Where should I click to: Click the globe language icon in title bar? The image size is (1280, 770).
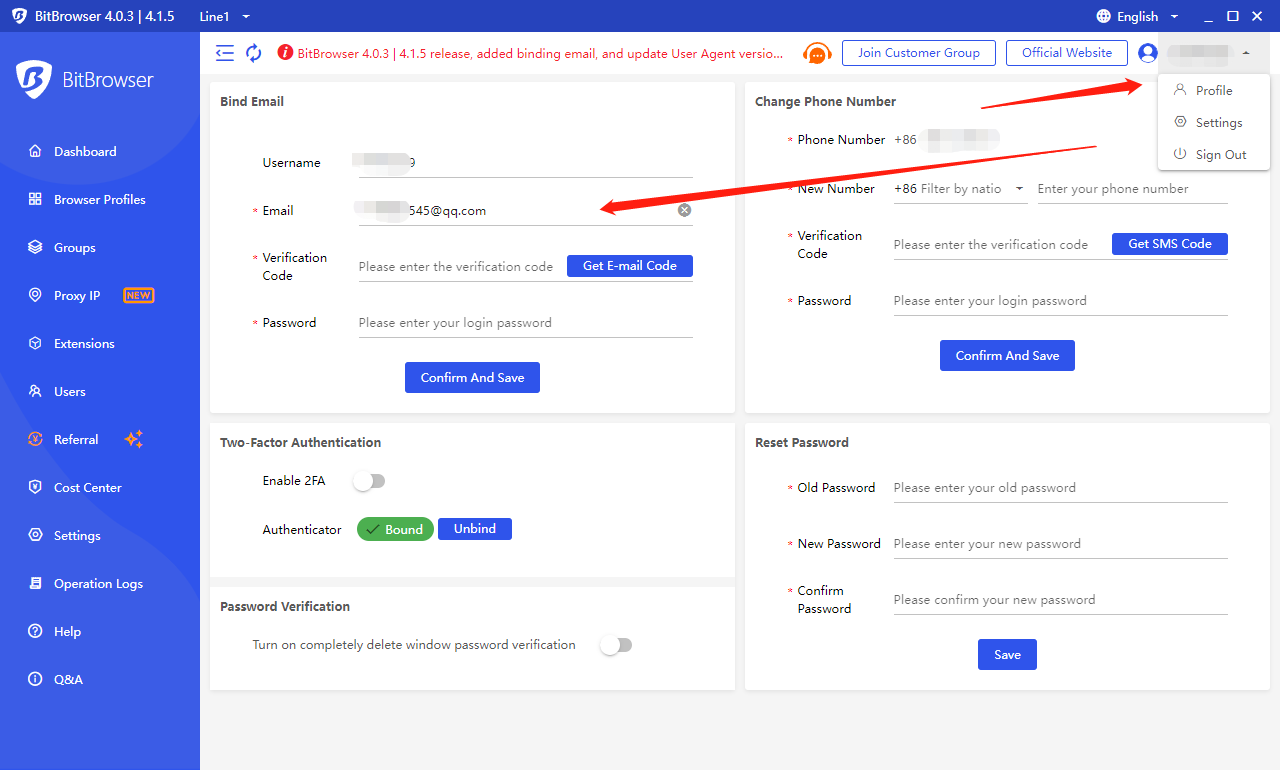pos(1104,16)
